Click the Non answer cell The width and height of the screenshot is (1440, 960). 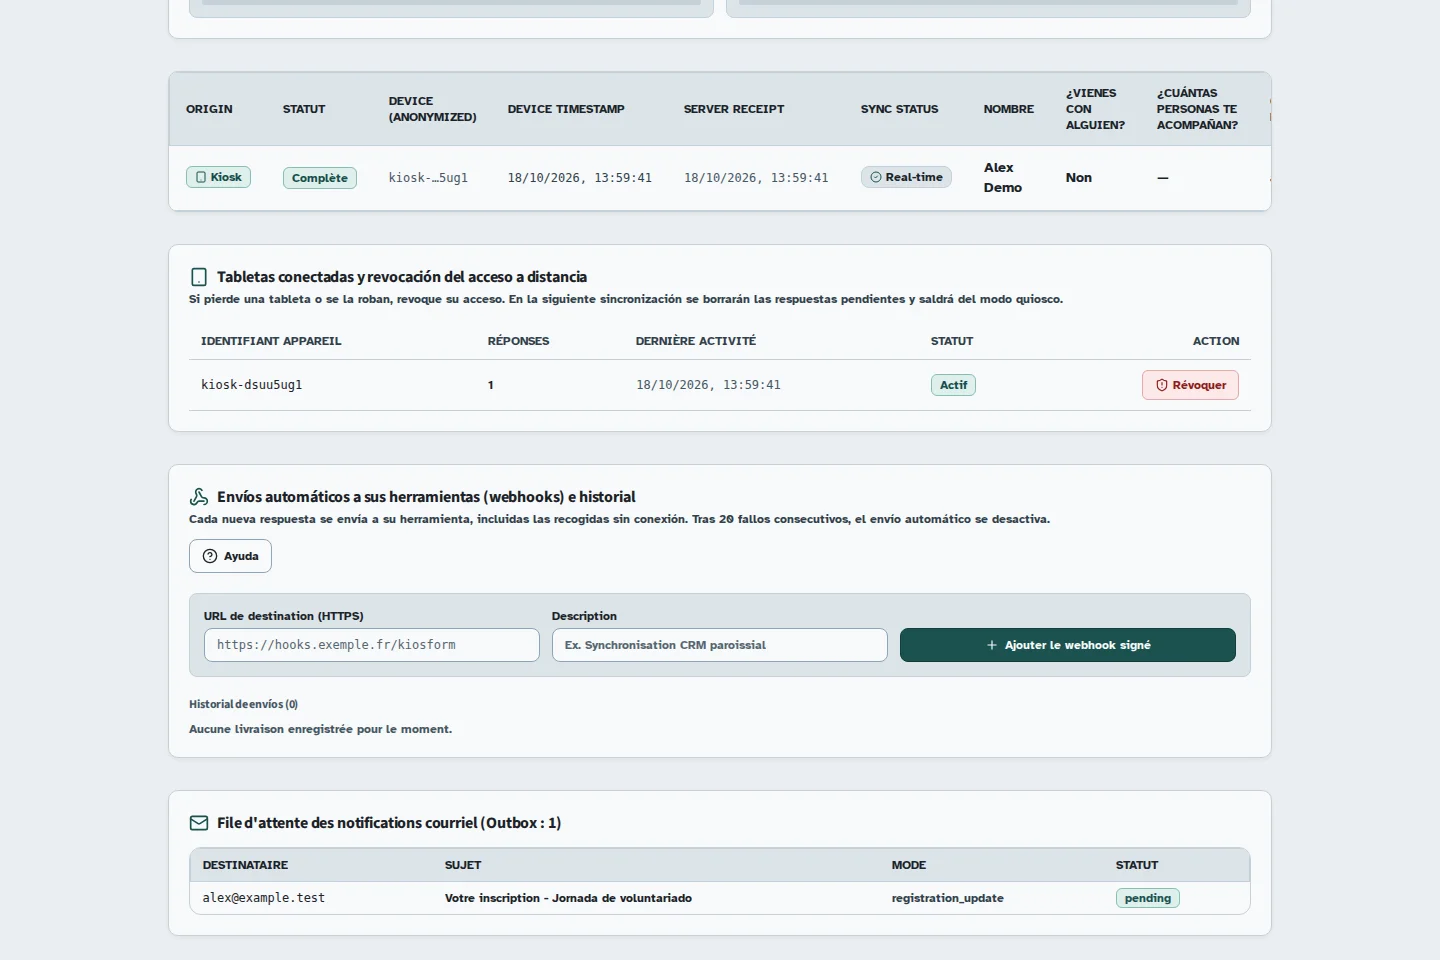coord(1079,178)
